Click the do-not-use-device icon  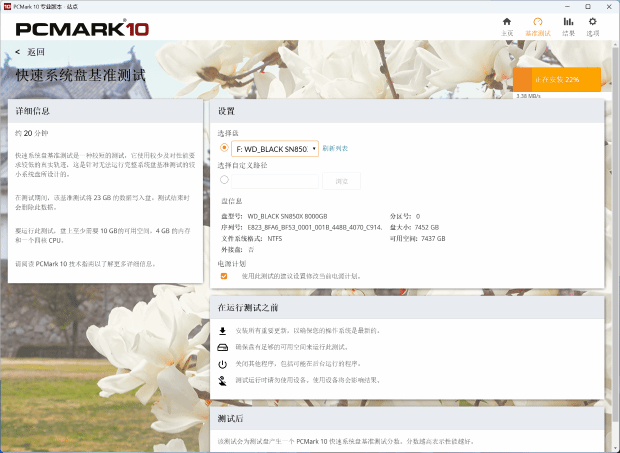point(223,381)
